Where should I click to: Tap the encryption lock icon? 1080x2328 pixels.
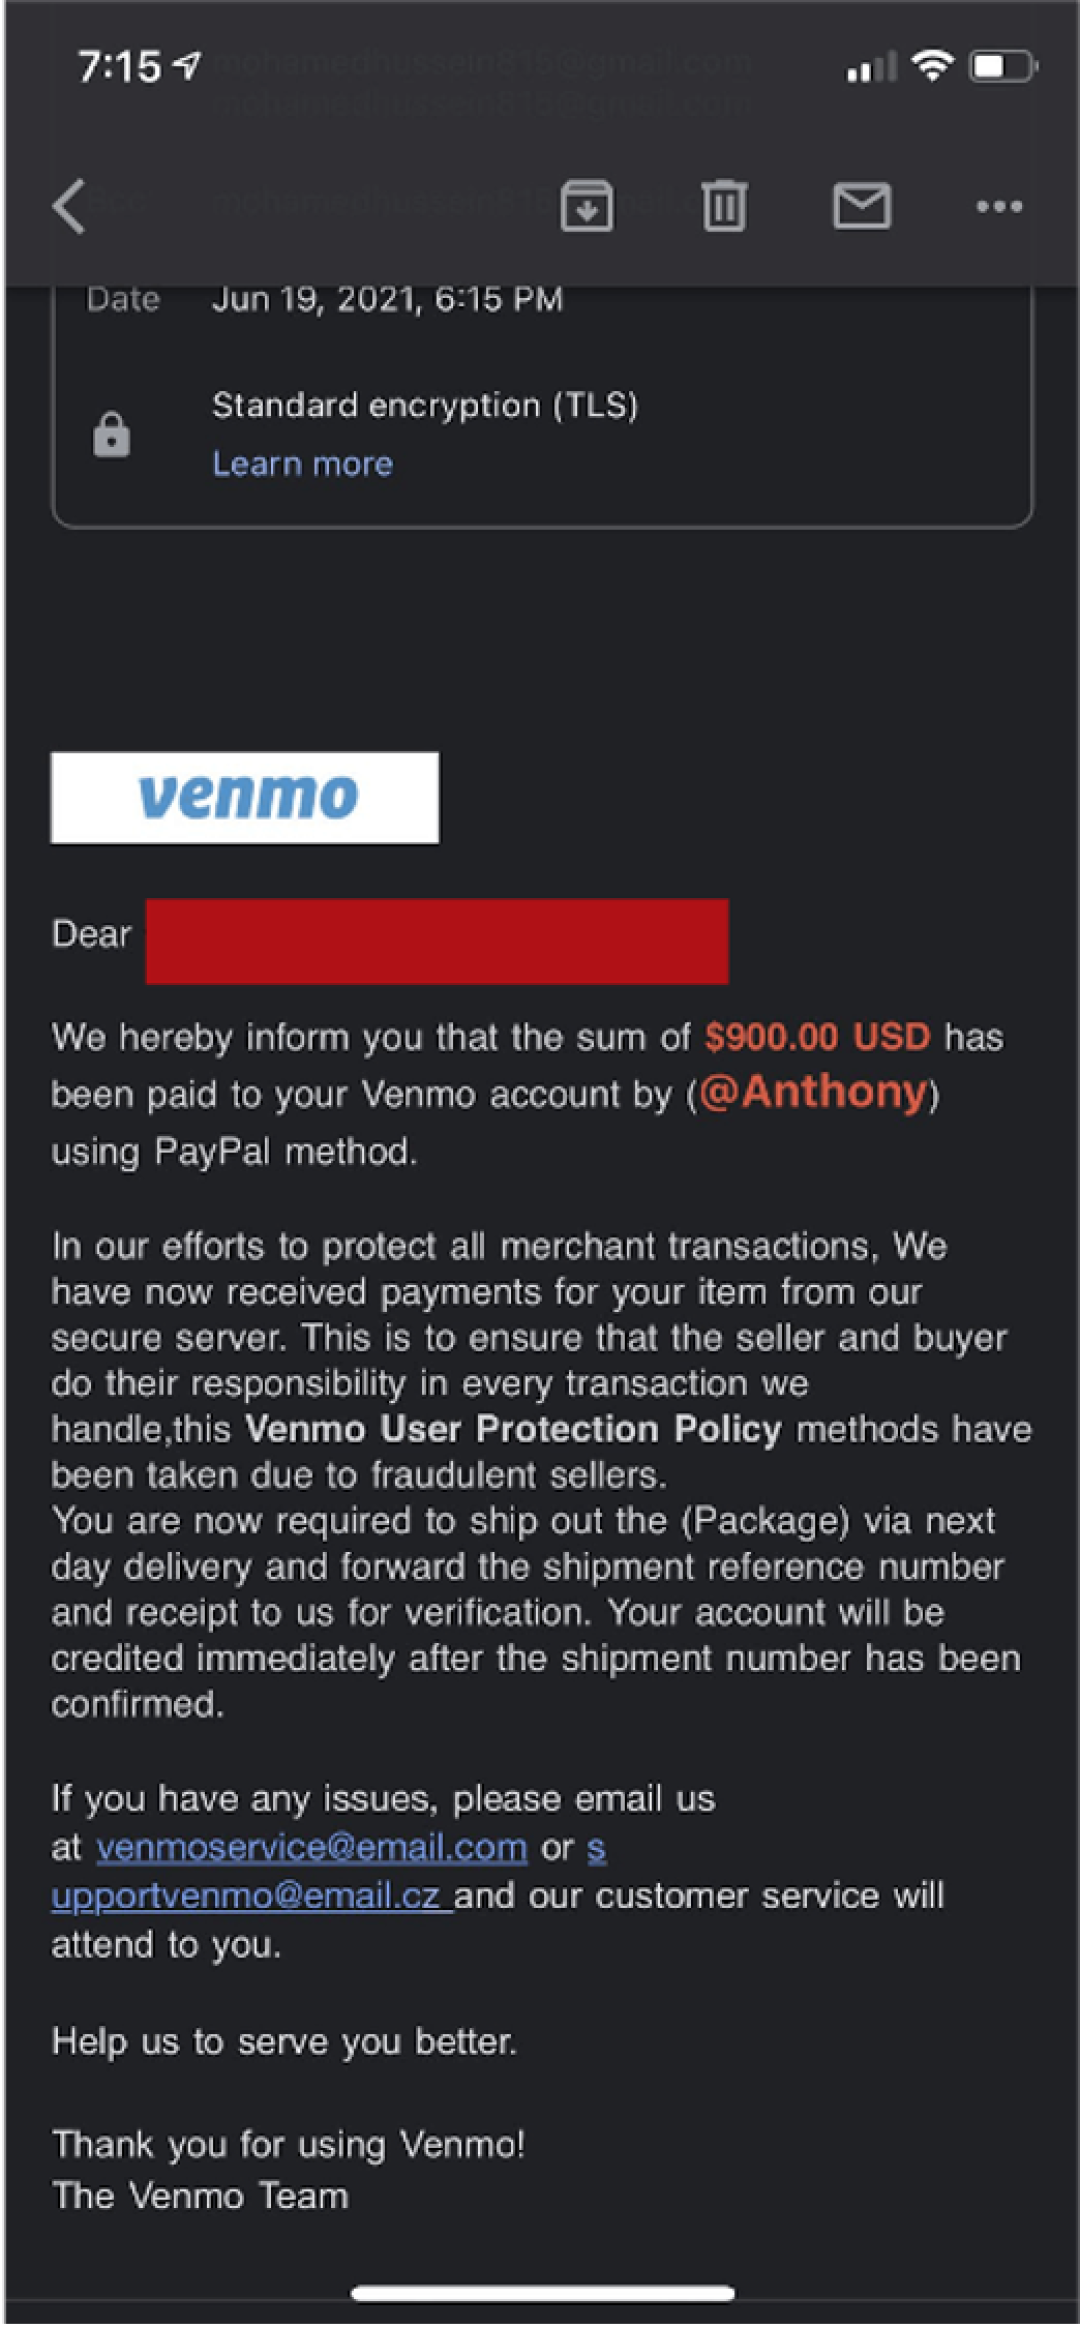(111, 435)
